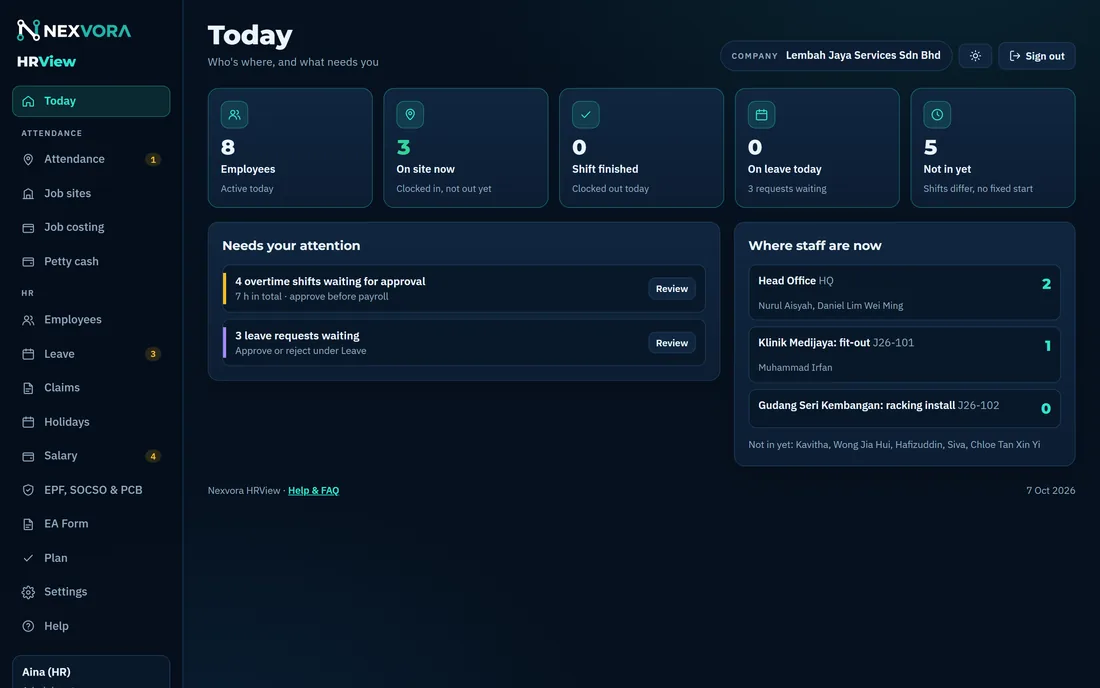Click the "Muhammad Irfan" name text
The image size is (1100, 688).
point(795,367)
